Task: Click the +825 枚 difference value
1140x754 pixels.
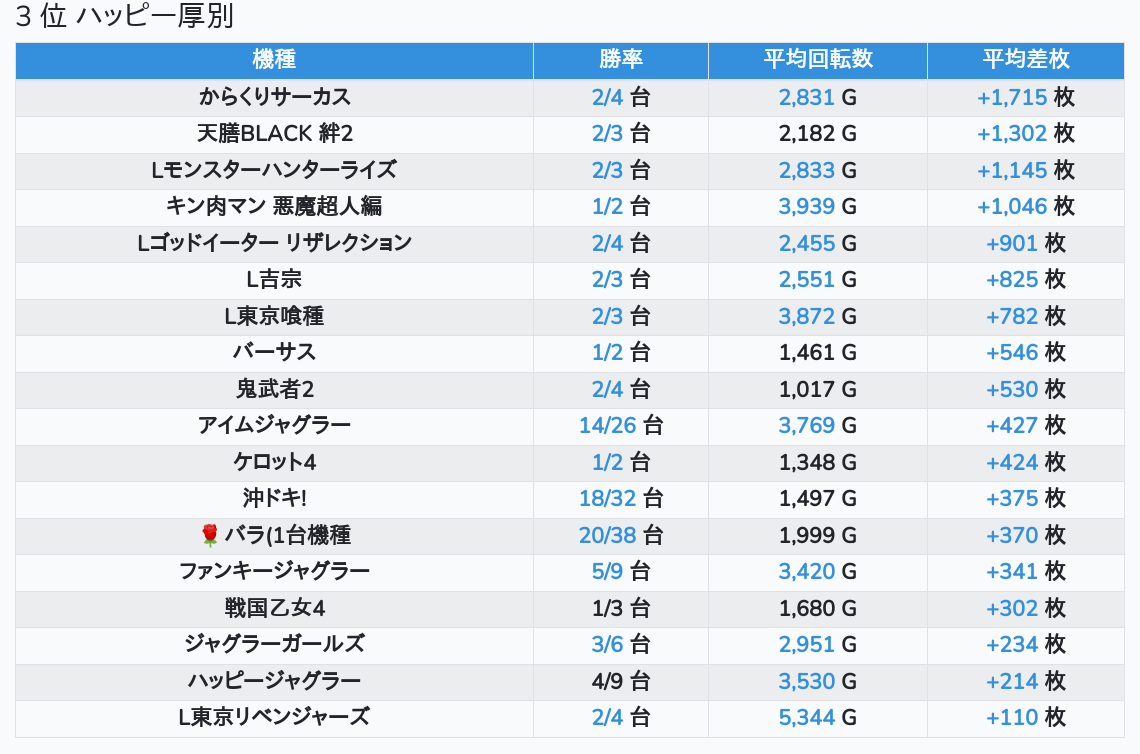Action: (x=1026, y=279)
